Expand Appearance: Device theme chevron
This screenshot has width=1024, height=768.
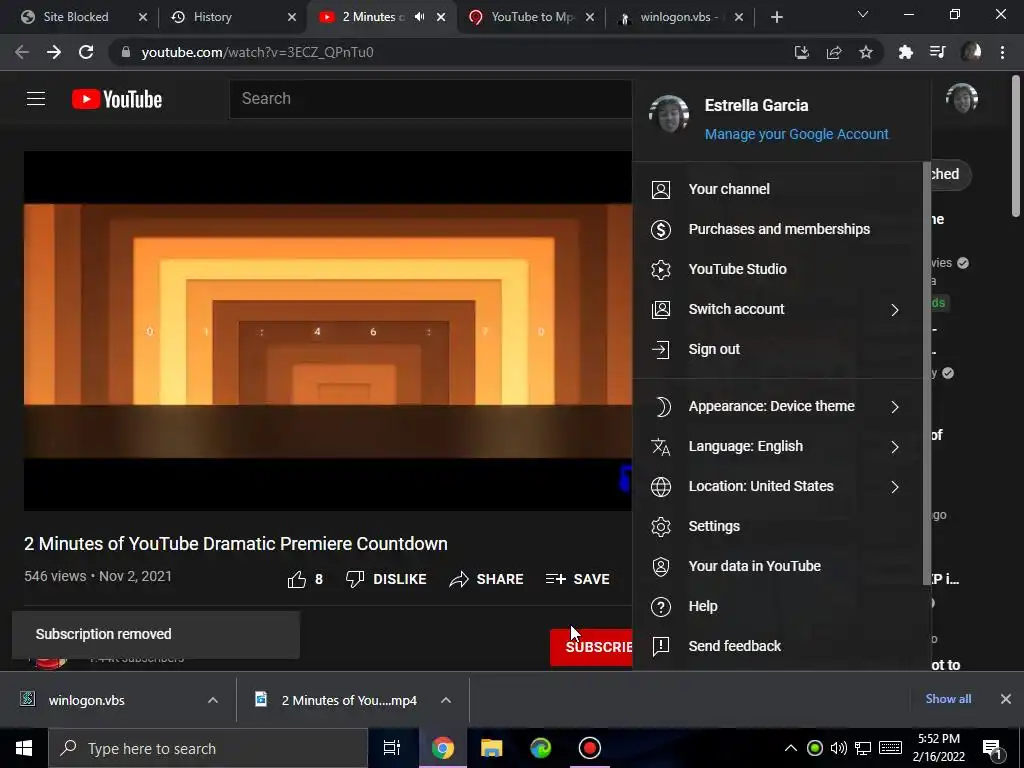click(x=895, y=407)
